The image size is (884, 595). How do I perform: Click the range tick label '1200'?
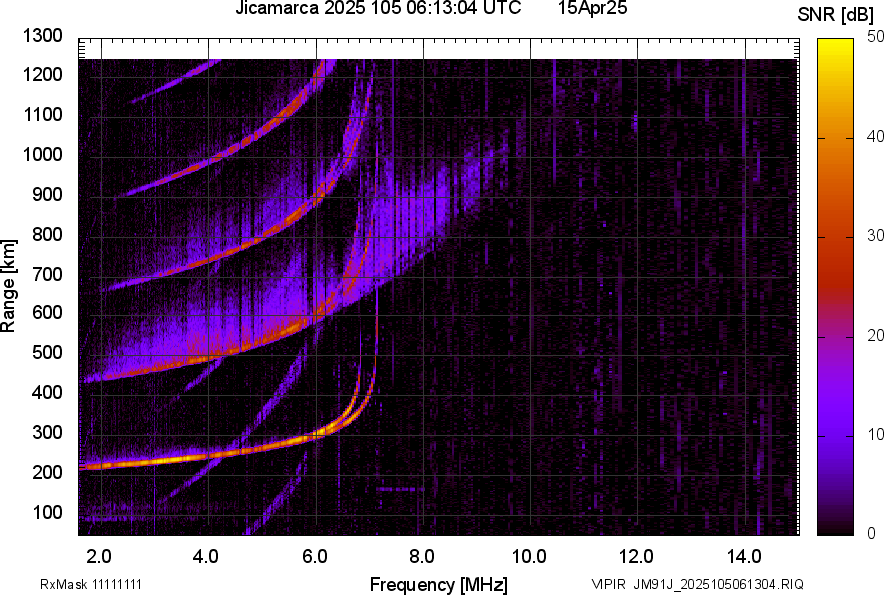[x=42, y=74]
